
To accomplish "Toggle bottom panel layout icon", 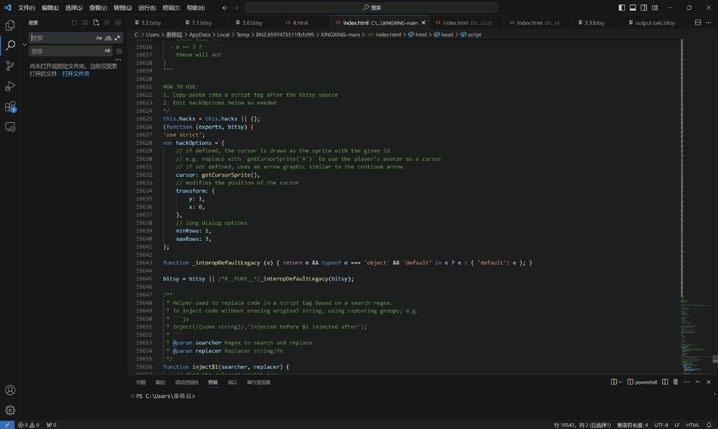I will pos(633,8).
